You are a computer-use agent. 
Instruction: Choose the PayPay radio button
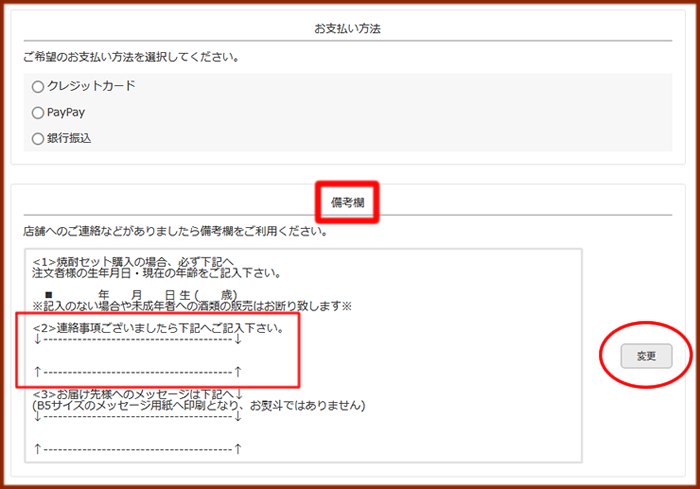tap(38, 113)
